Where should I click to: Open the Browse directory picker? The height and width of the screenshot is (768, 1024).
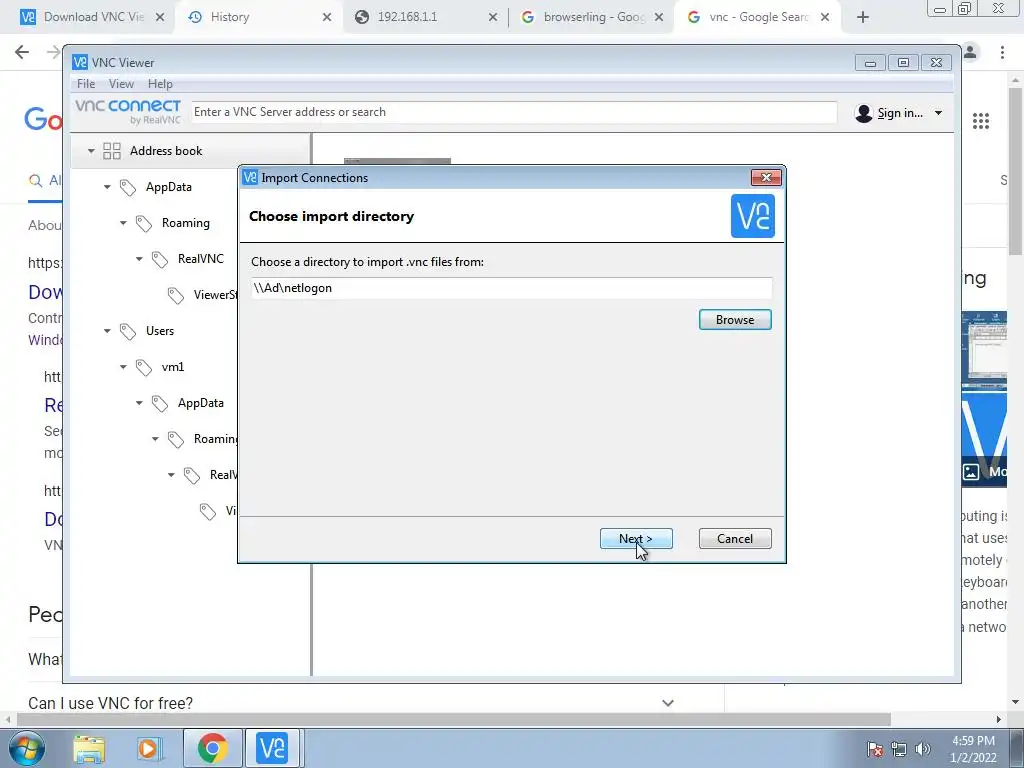click(x=735, y=319)
